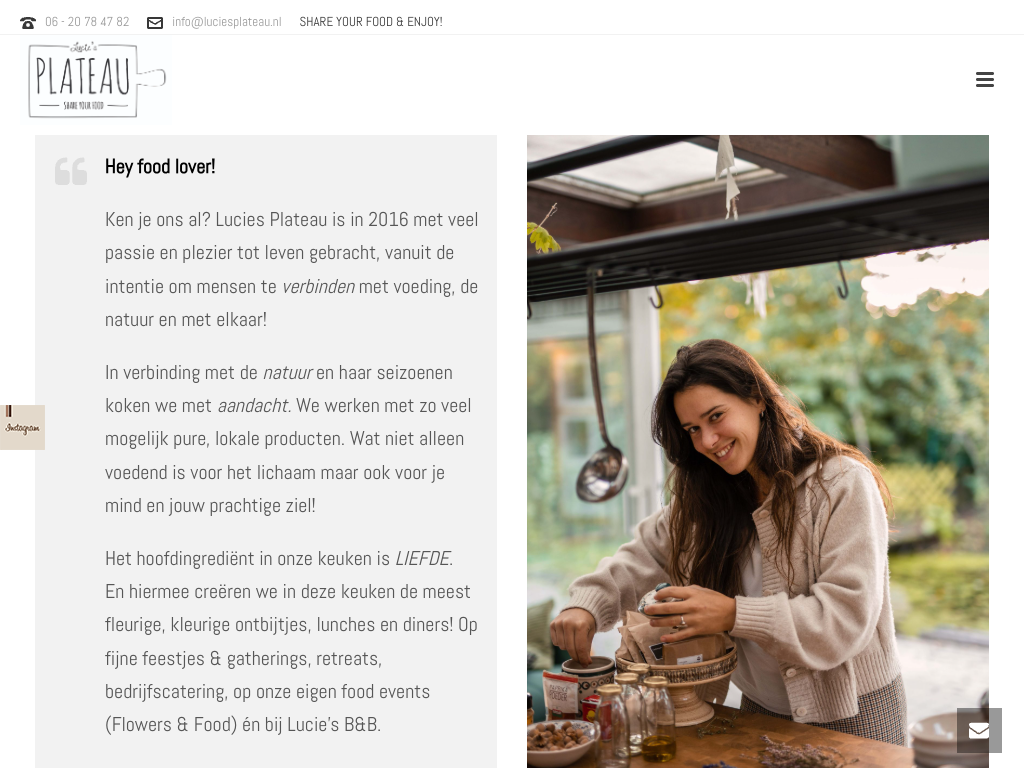
Task: Call the number 06 - 20 78 47 82
Action: click(x=87, y=22)
